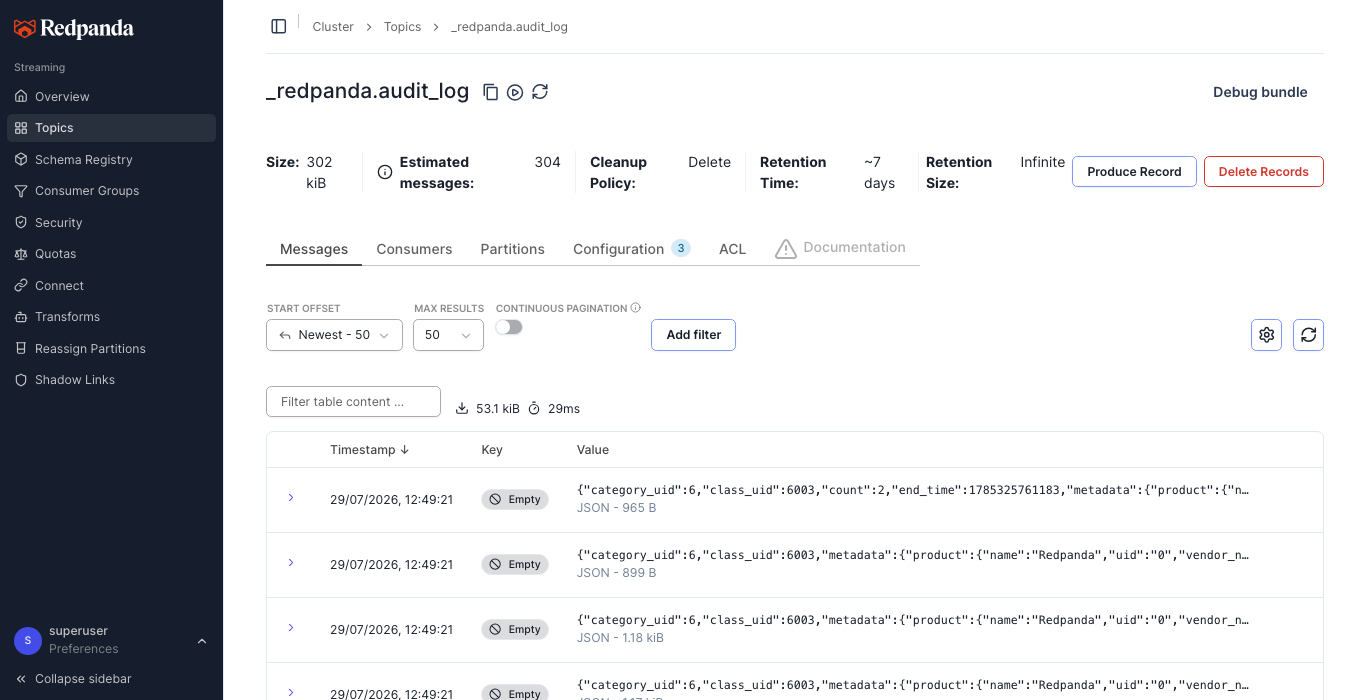Image resolution: width=1366 pixels, height=700 pixels.
Task: Click the play icon next to topic name
Action: (x=515, y=92)
